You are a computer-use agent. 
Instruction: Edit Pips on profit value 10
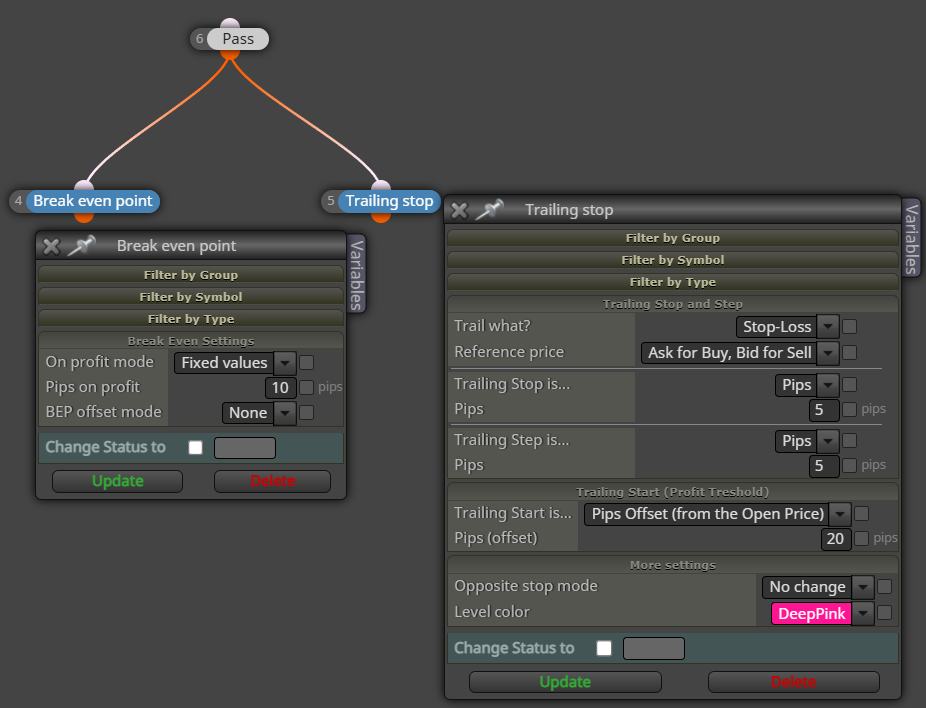tap(281, 387)
